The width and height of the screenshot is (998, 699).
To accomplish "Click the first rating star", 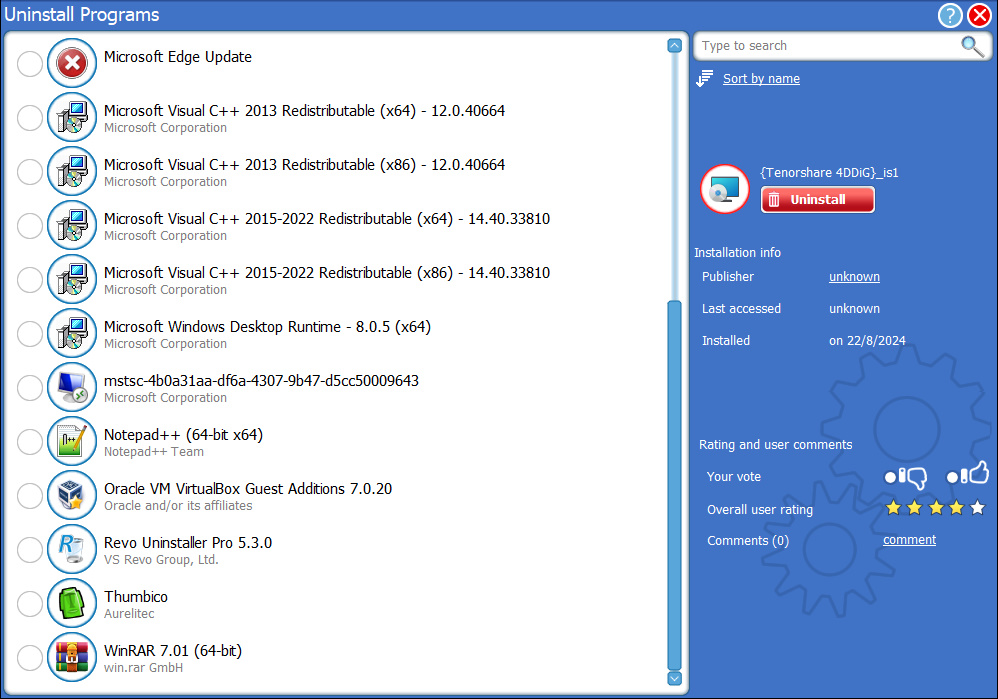I will pos(894,507).
